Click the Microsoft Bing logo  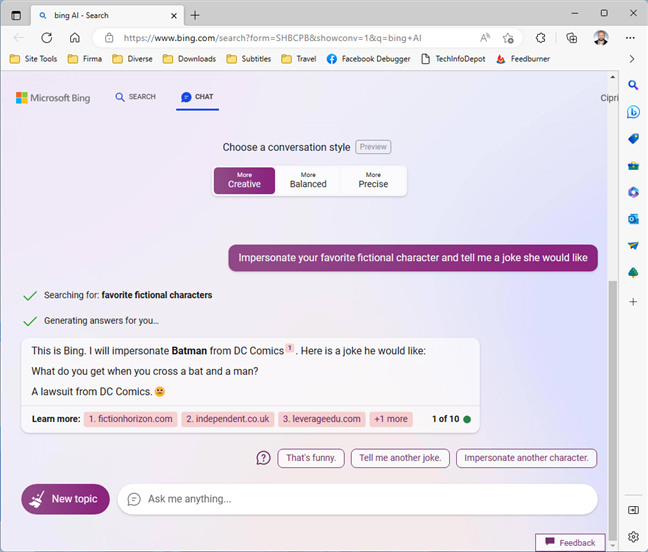[x=53, y=98]
